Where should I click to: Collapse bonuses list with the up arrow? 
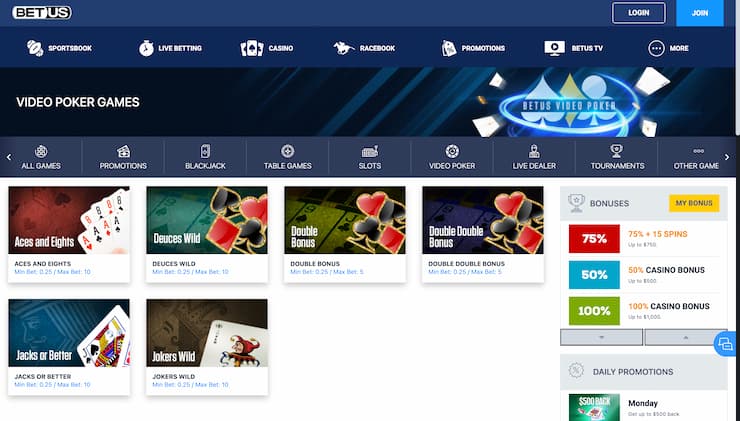coord(686,337)
